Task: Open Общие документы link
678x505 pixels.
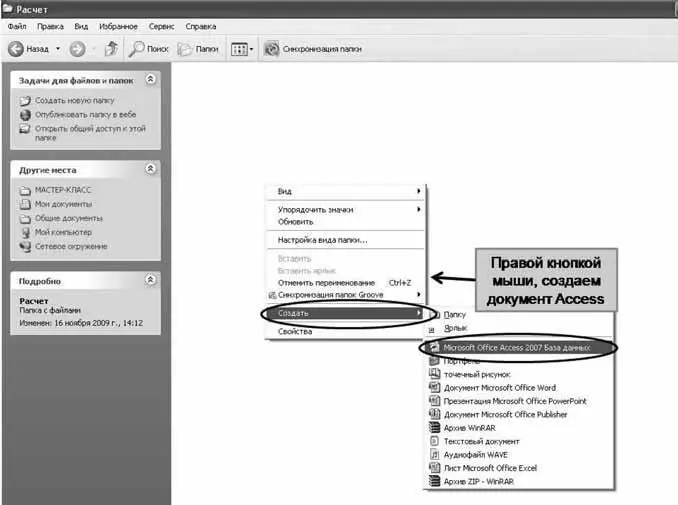Action: (x=69, y=218)
